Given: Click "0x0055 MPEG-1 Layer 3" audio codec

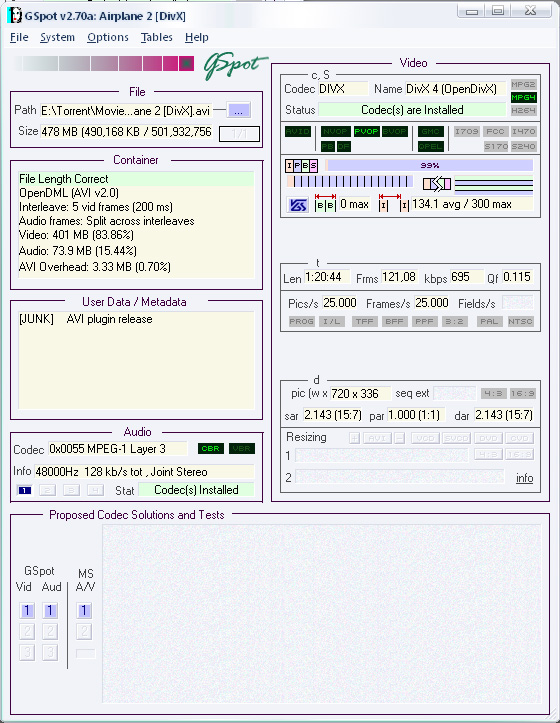Looking at the screenshot, I should coord(118,449).
